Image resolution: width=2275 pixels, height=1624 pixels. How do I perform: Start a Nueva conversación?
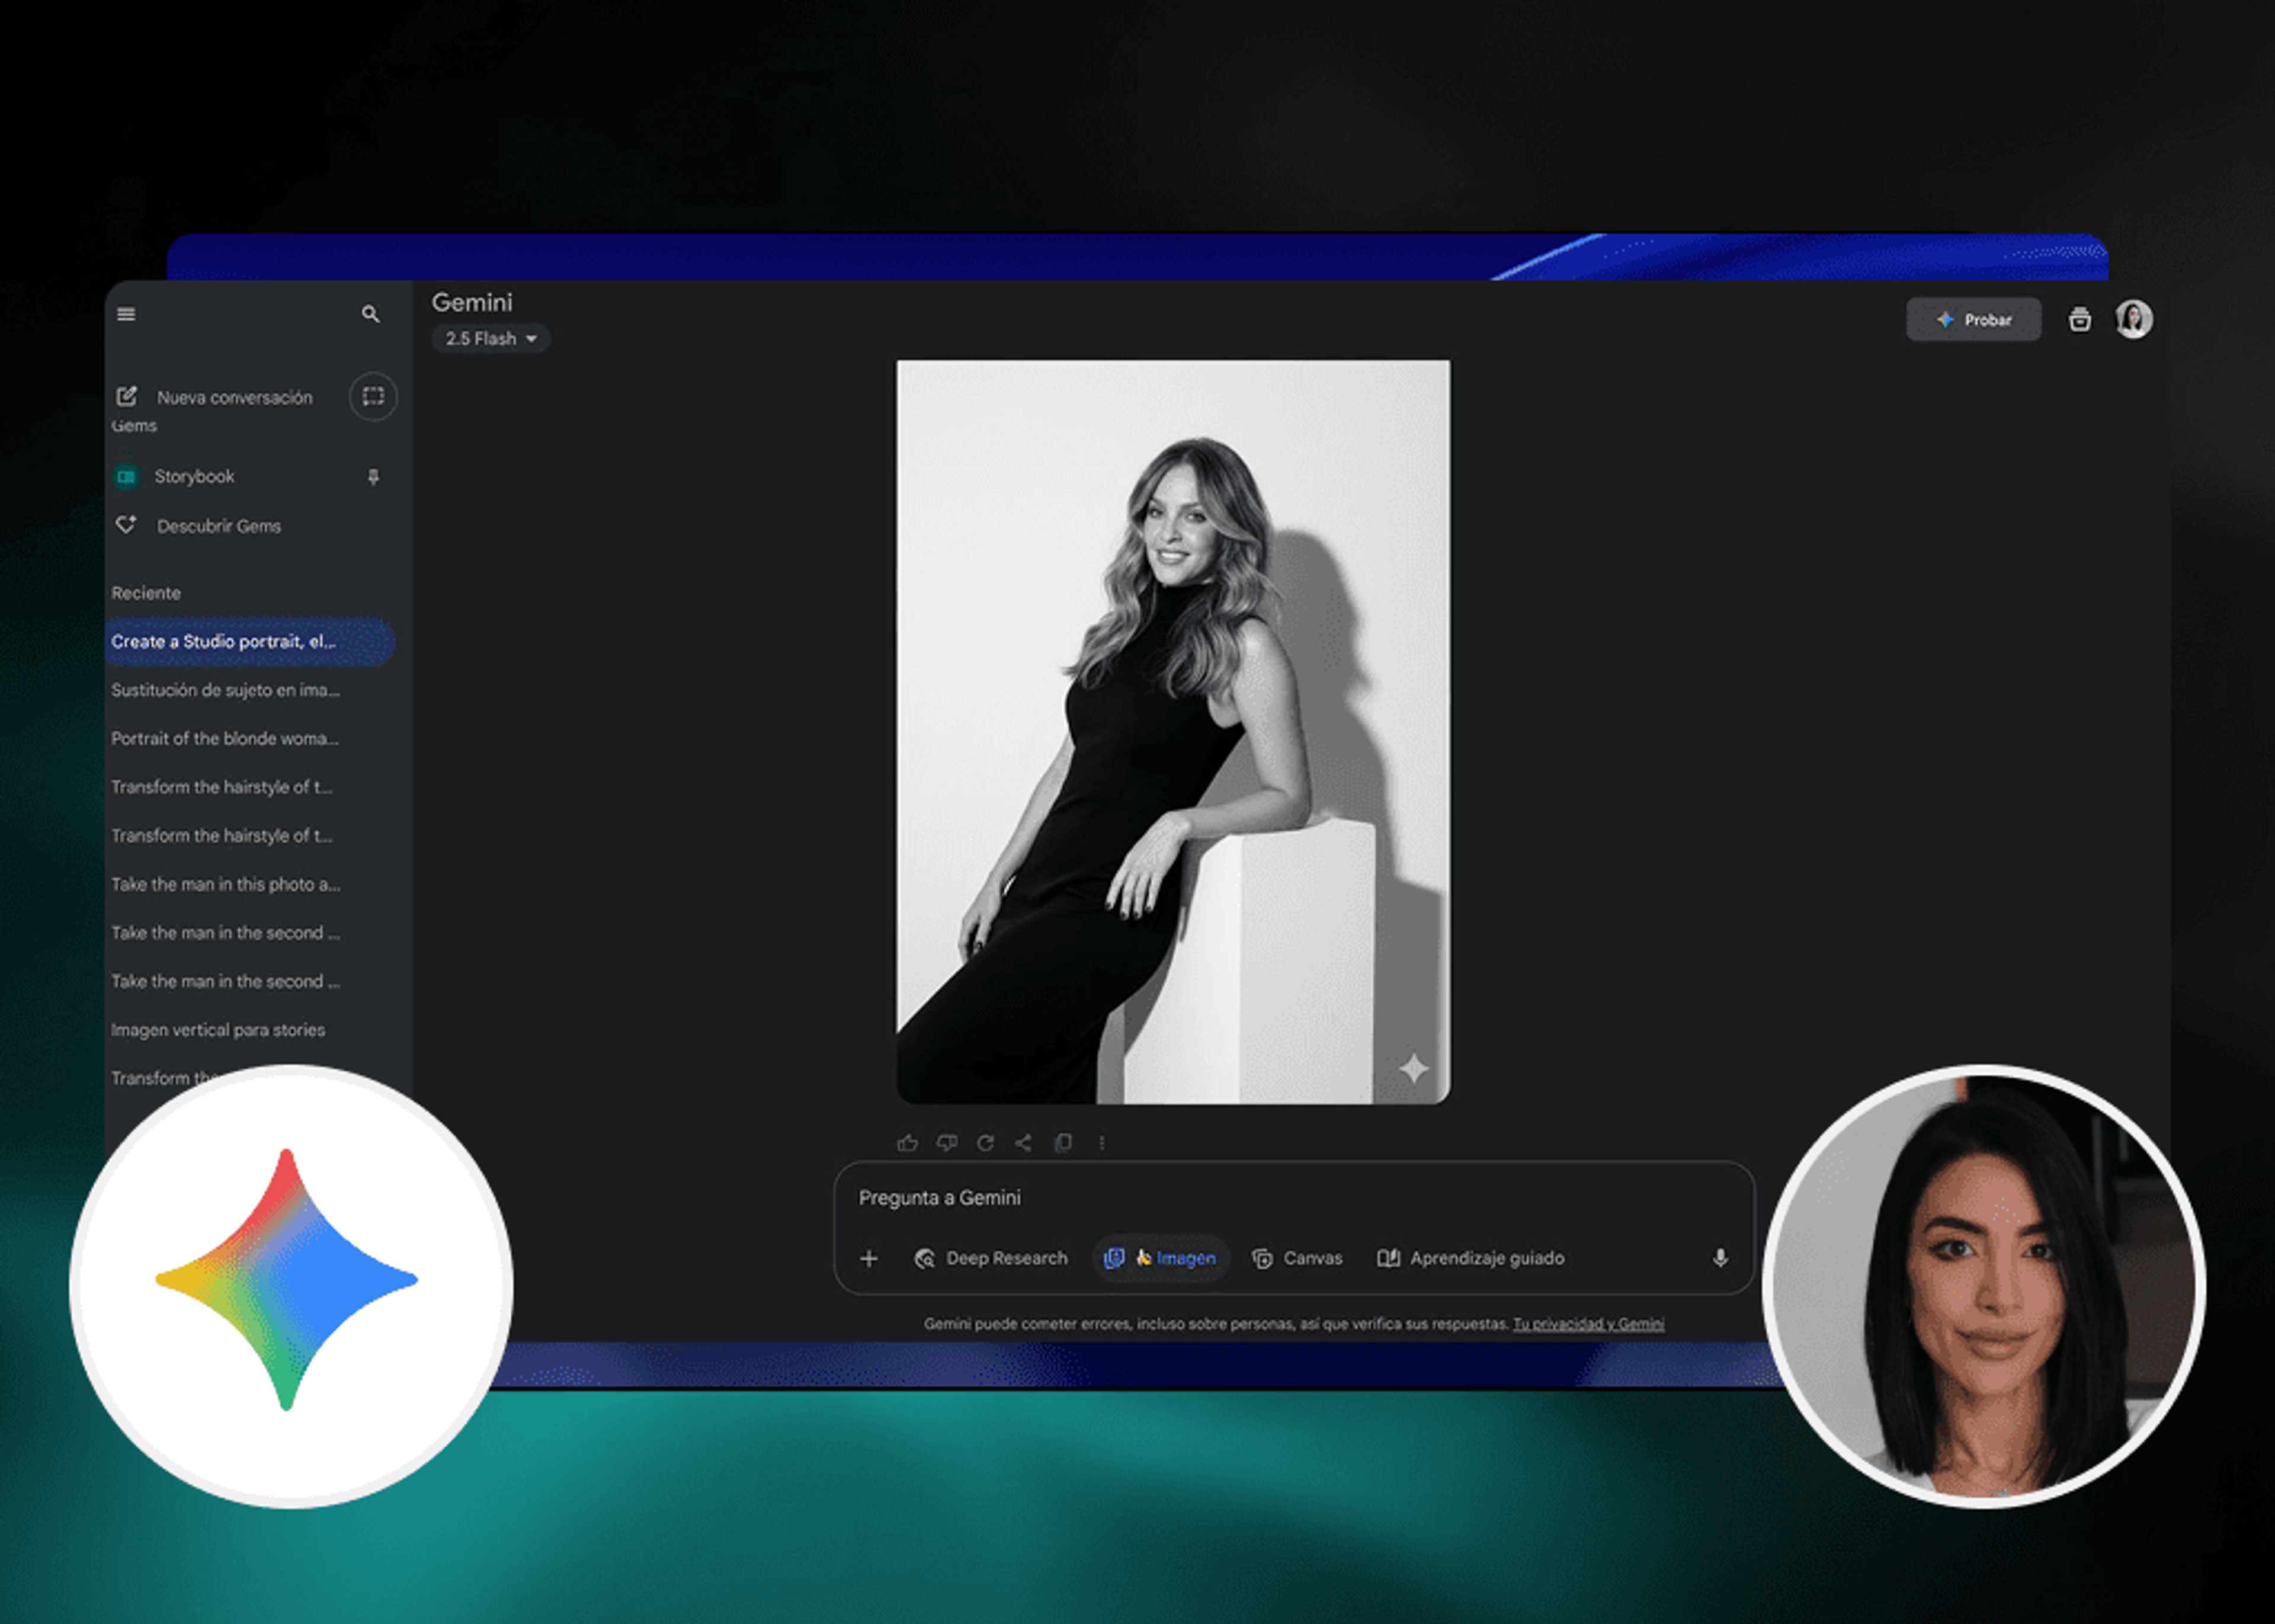pyautogui.click(x=214, y=397)
